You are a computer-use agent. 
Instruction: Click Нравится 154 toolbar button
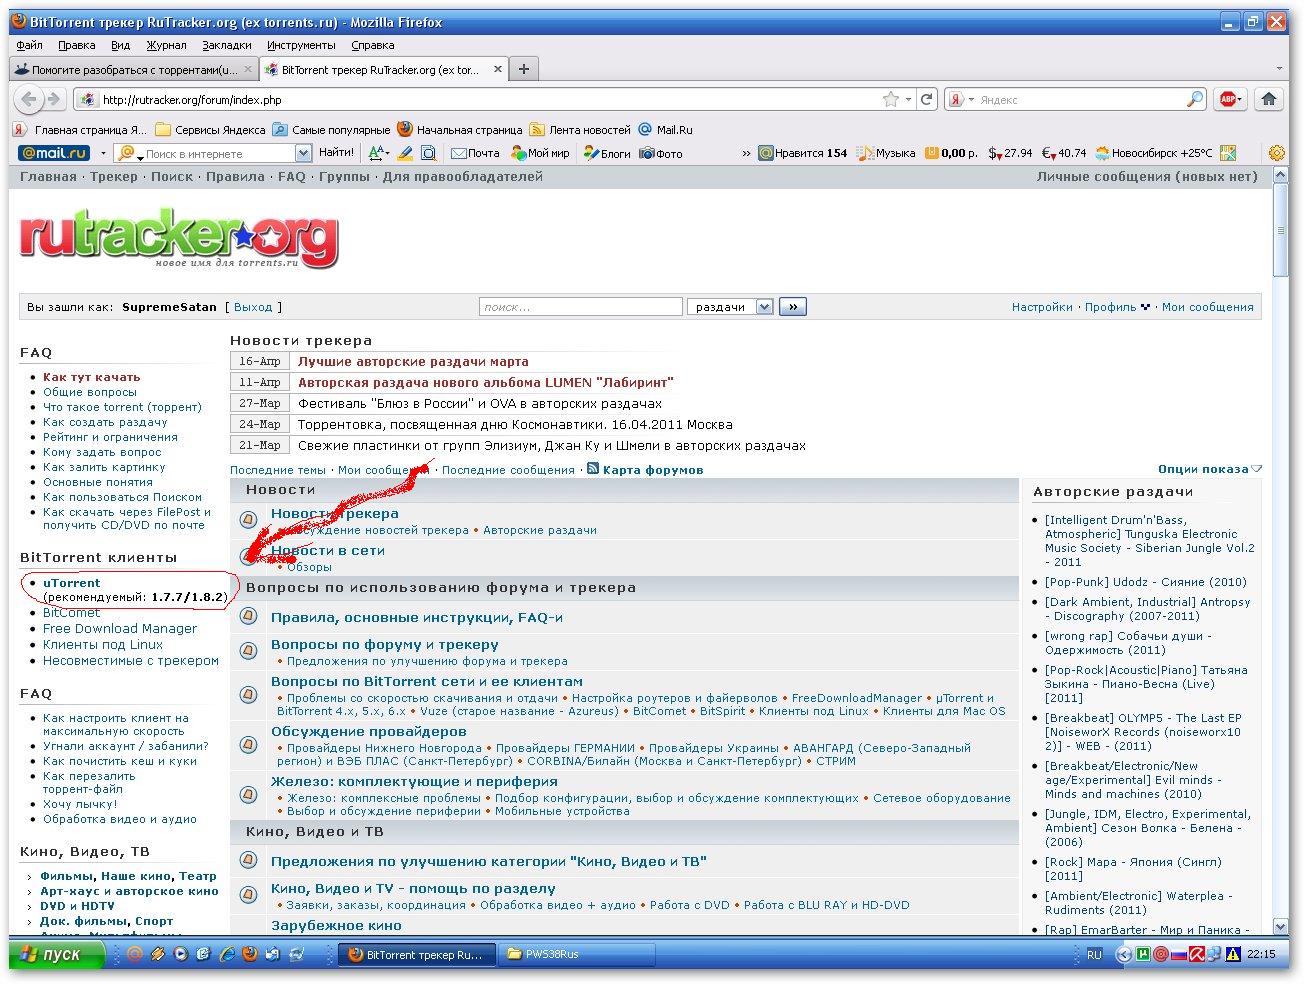click(x=803, y=153)
